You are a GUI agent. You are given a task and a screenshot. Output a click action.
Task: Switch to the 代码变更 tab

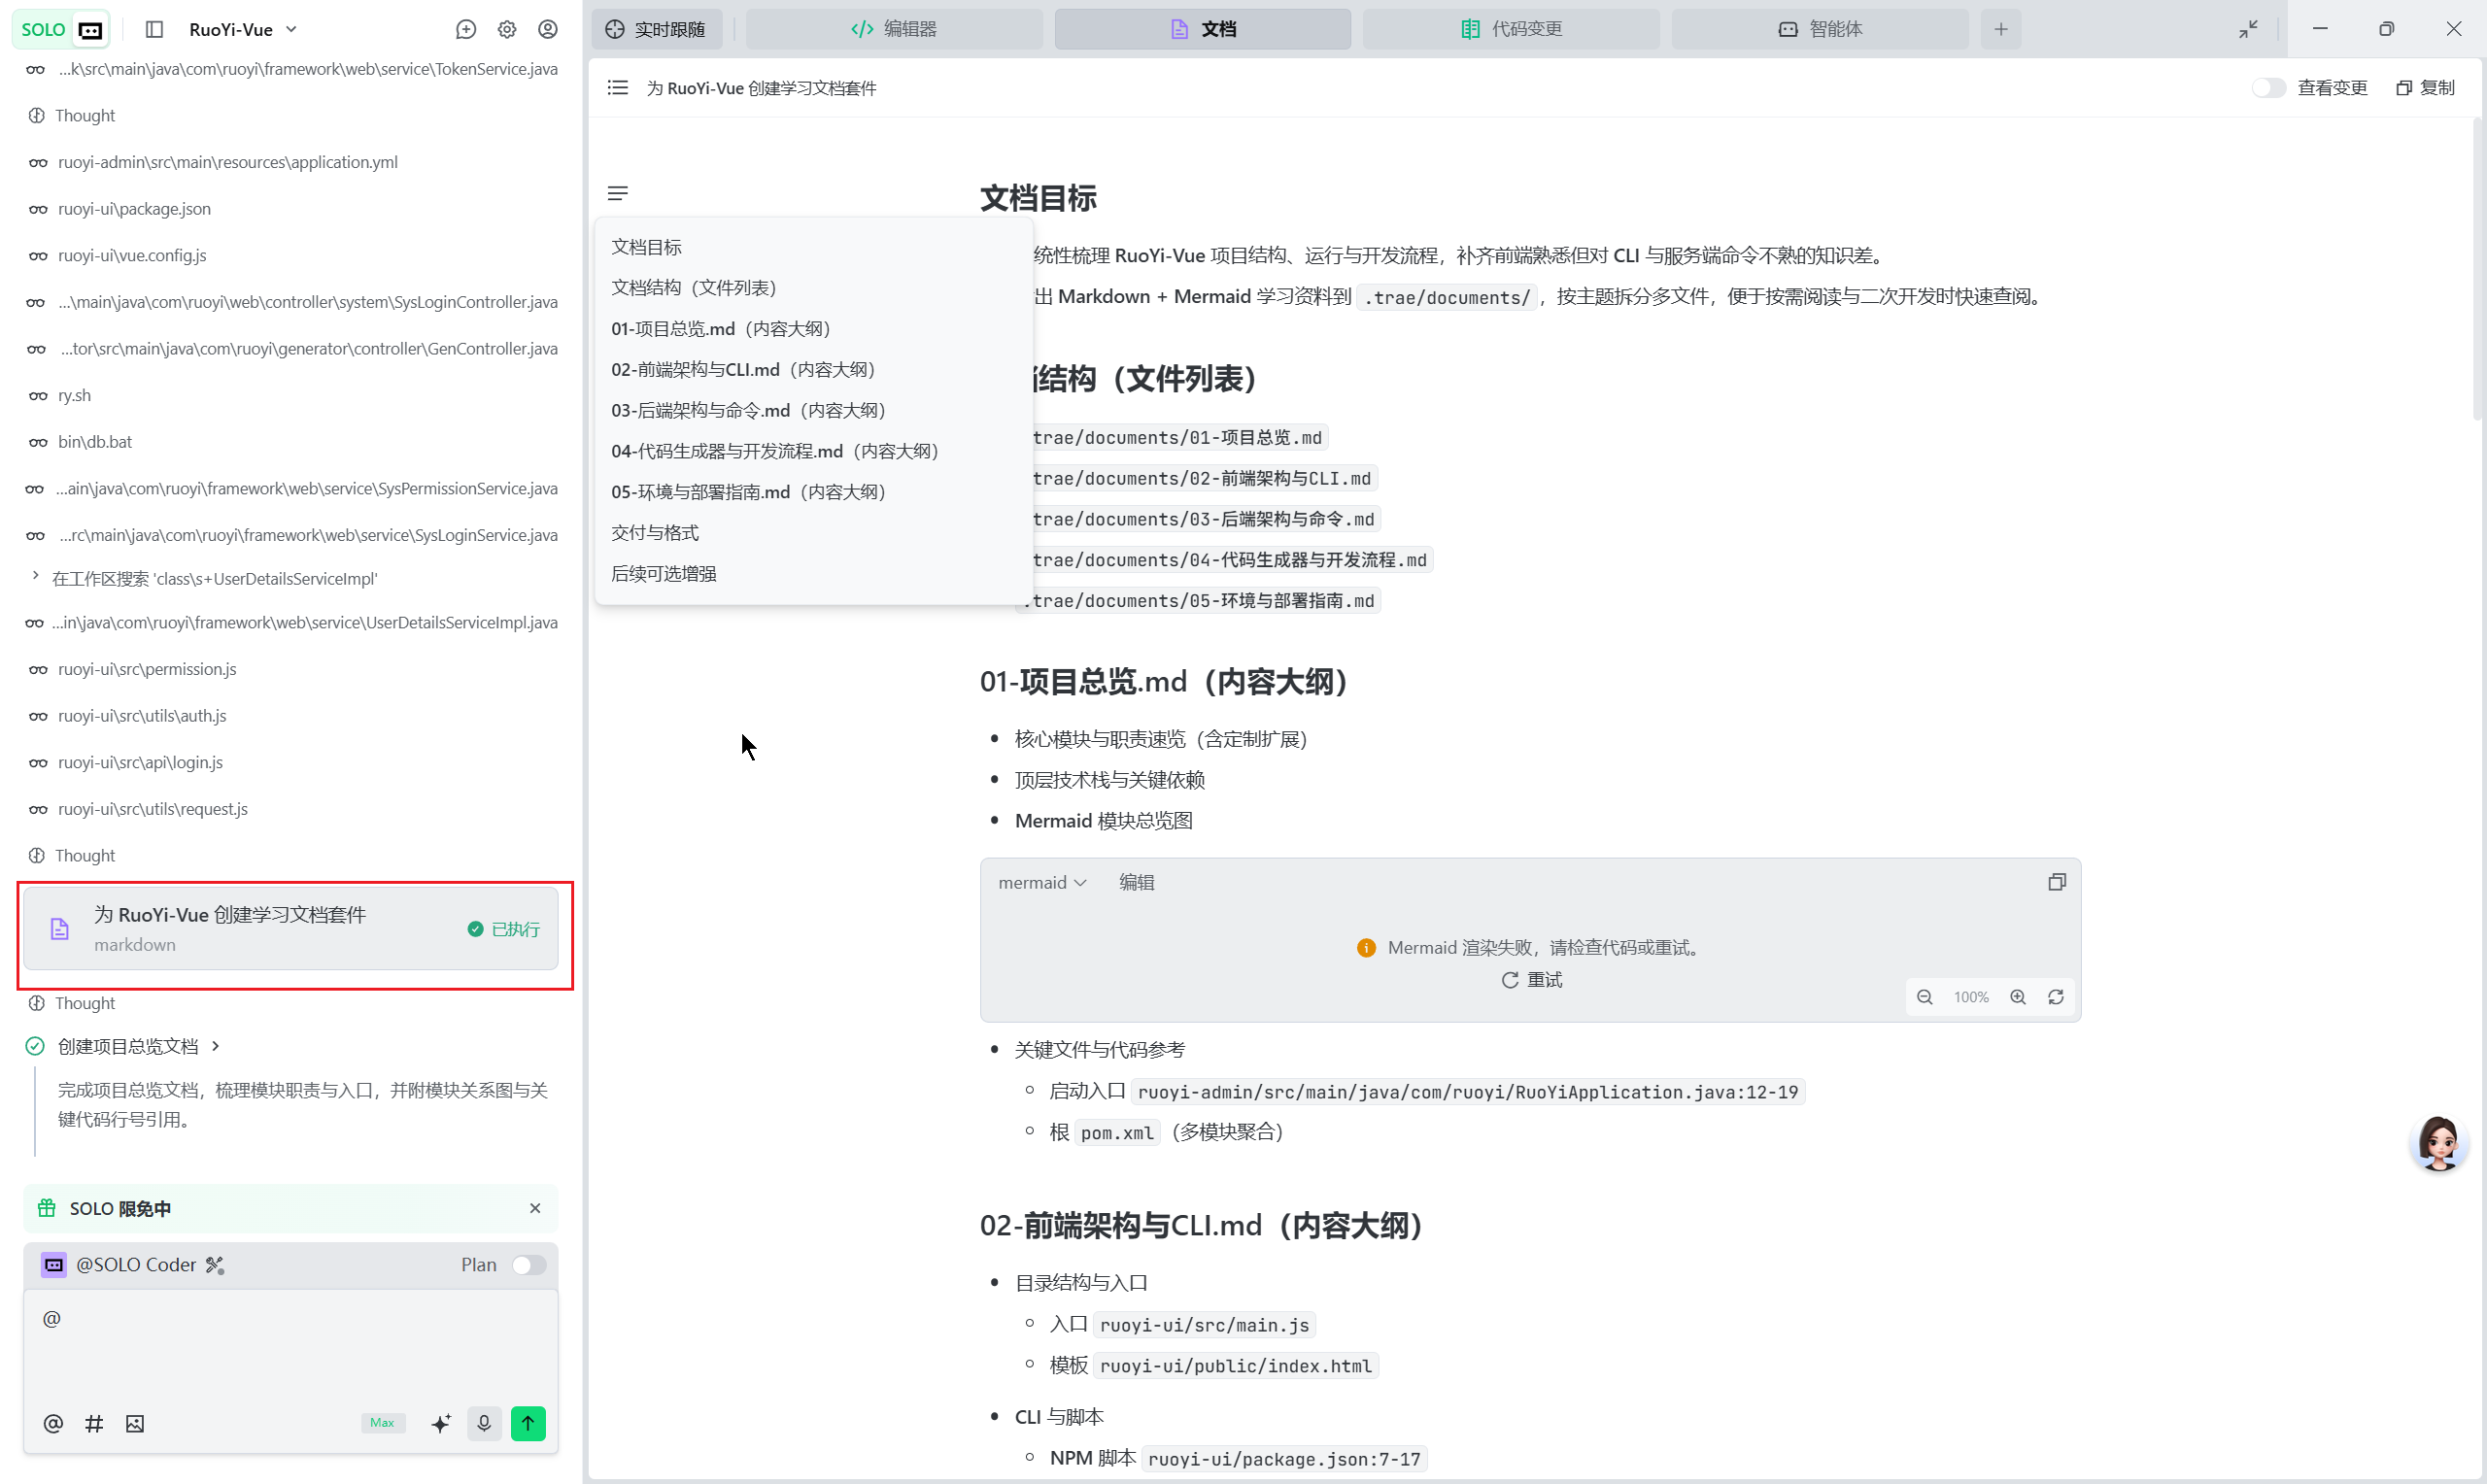pos(1511,29)
